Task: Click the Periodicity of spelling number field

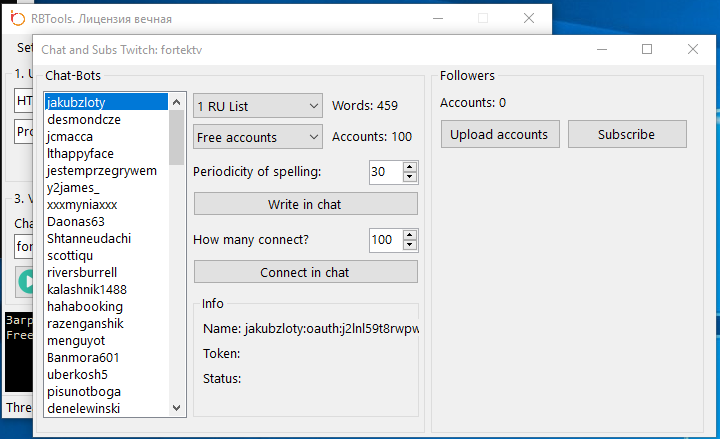Action: [383, 172]
